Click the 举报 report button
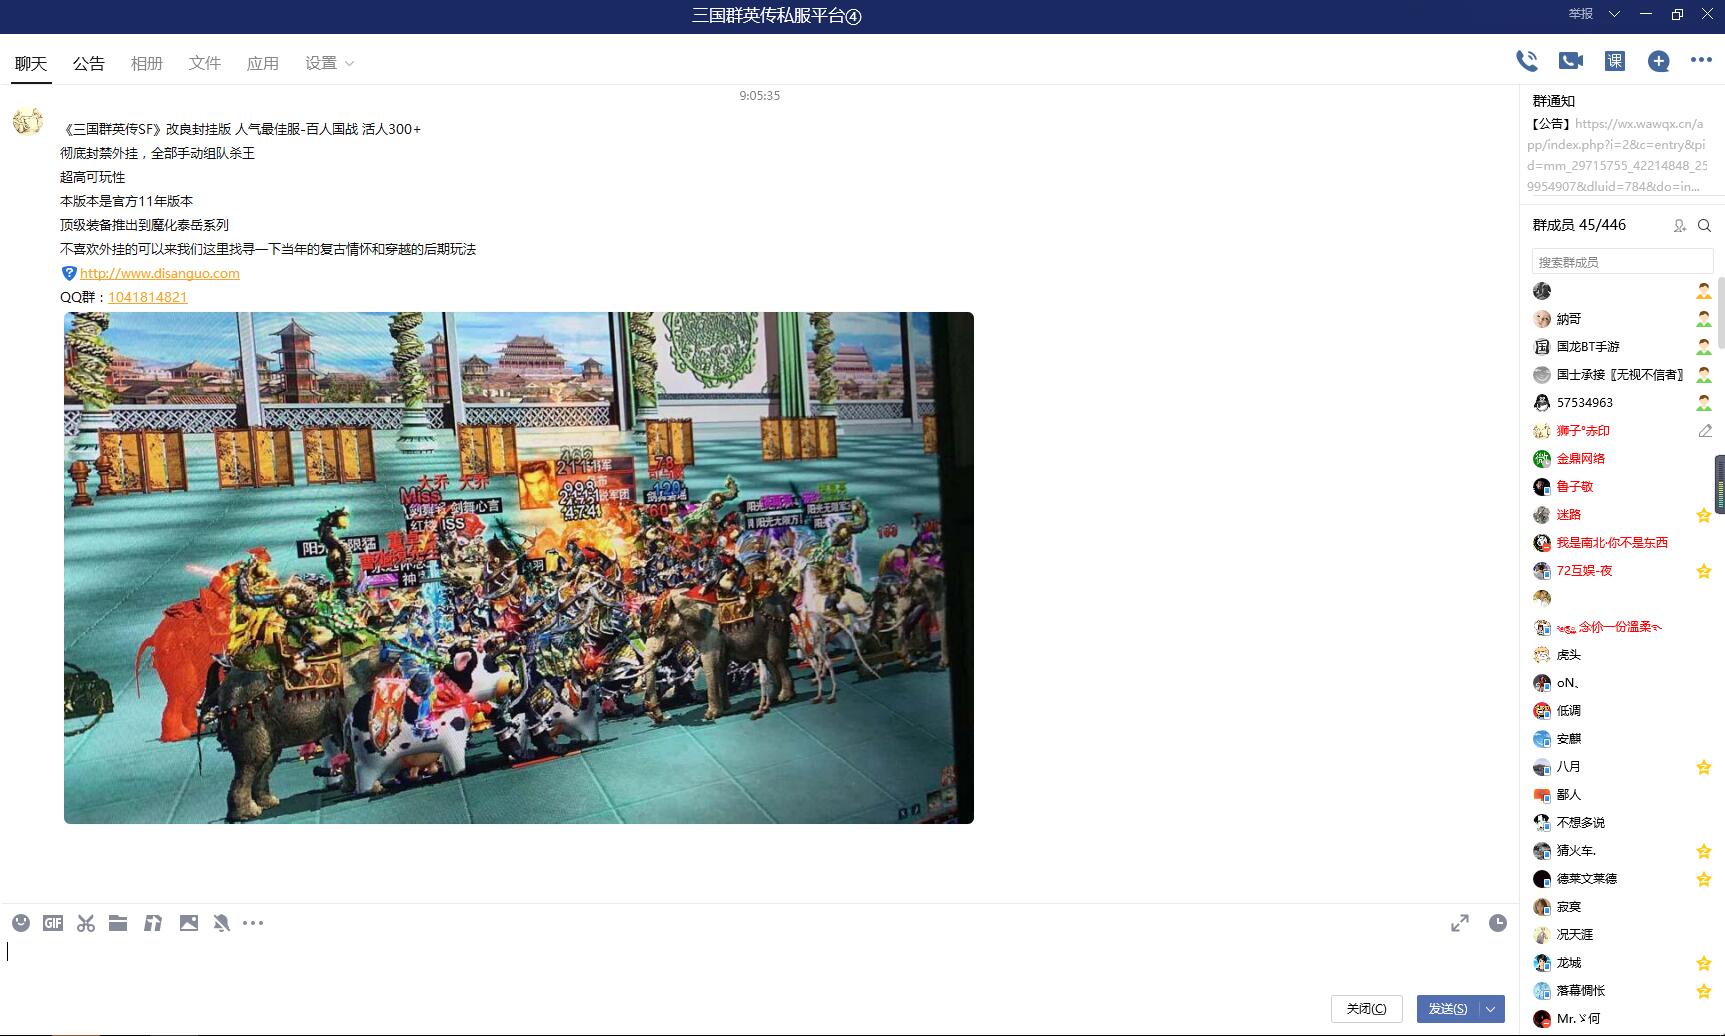This screenshot has height=1036, width=1725. 1580,14
